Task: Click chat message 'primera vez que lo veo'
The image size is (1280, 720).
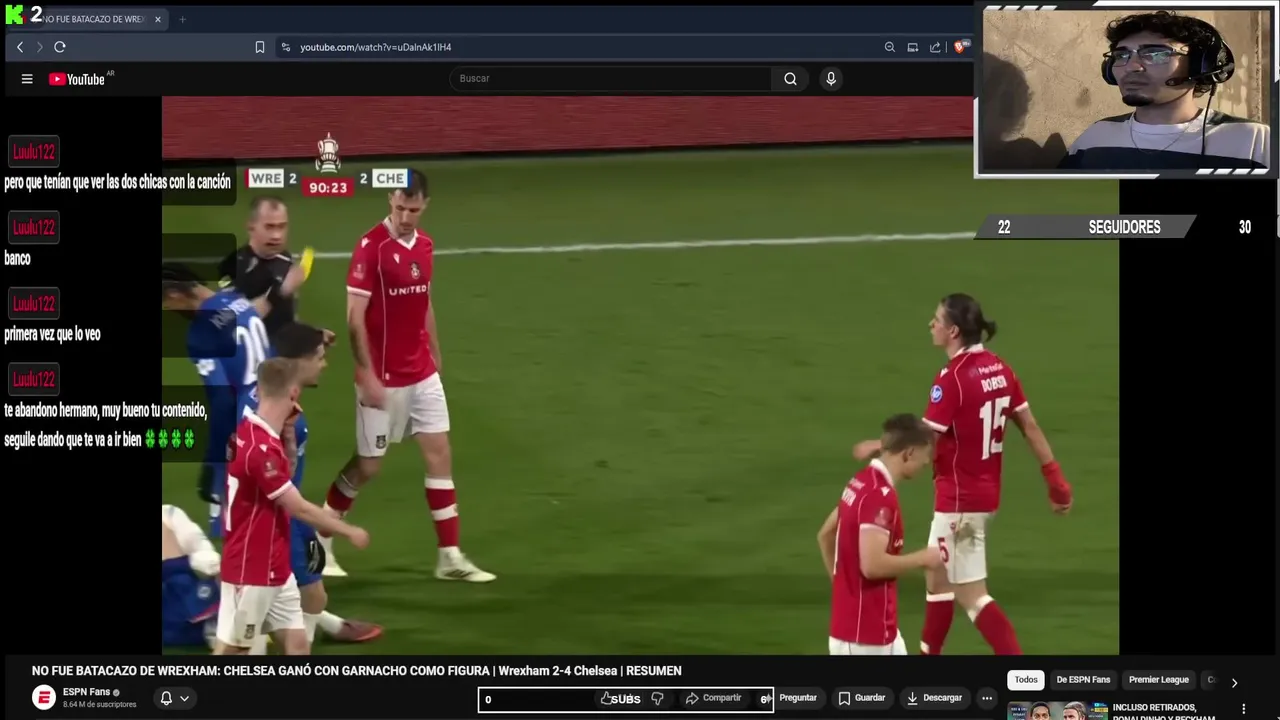Action: point(52,334)
